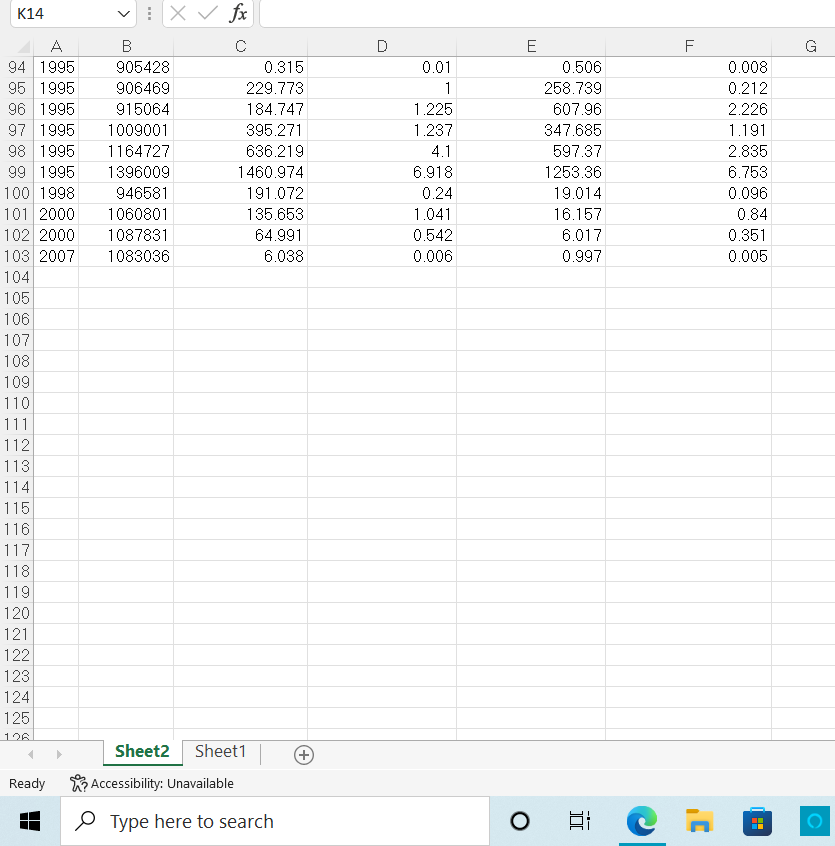The image size is (835, 846).
Task: Click the Cortana circle icon in the taskbar
Action: (519, 821)
